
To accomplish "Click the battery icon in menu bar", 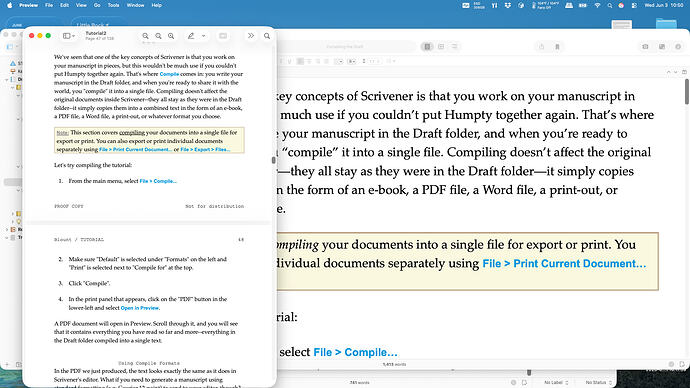I will [583, 5].
